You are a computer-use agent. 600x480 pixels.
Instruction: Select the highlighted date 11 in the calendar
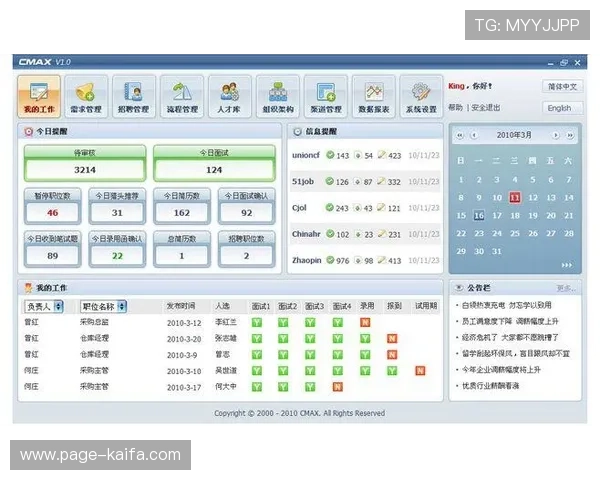[515, 198]
